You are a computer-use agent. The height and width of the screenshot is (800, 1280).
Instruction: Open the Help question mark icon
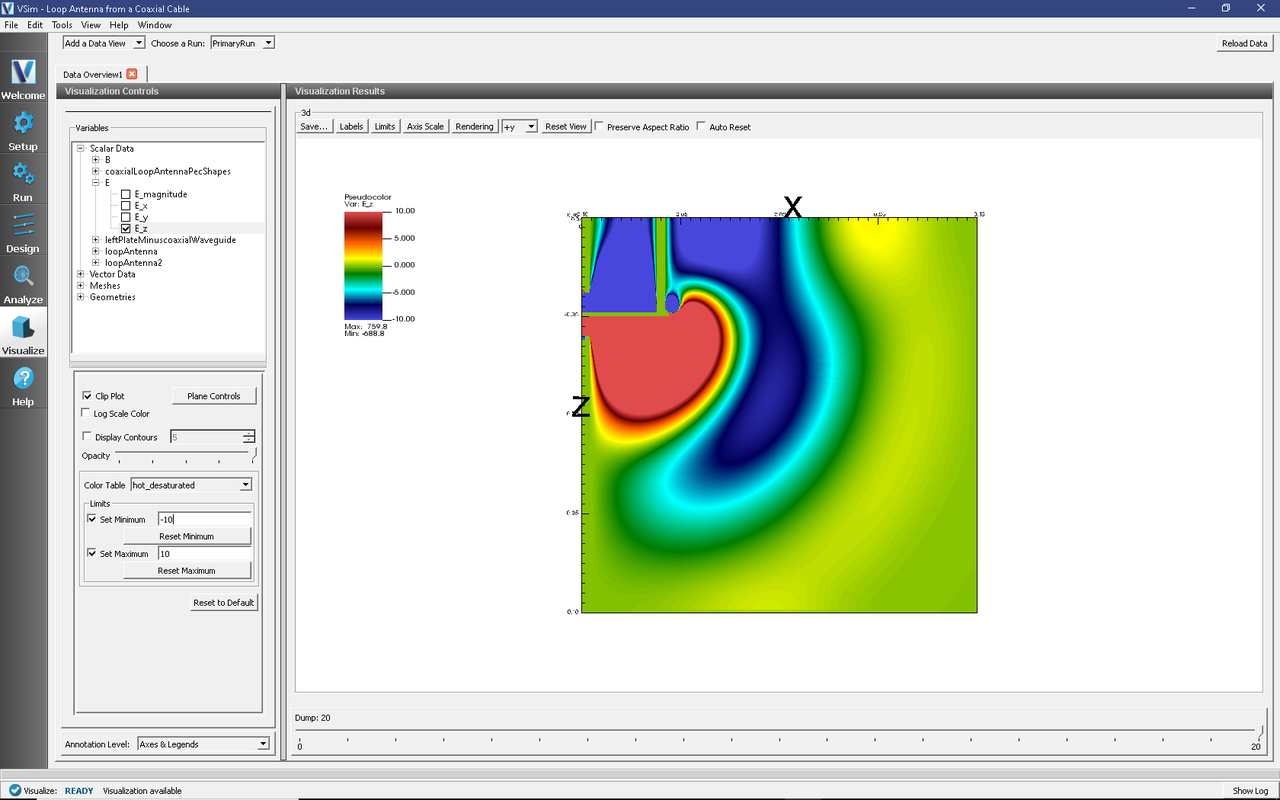coord(23,385)
